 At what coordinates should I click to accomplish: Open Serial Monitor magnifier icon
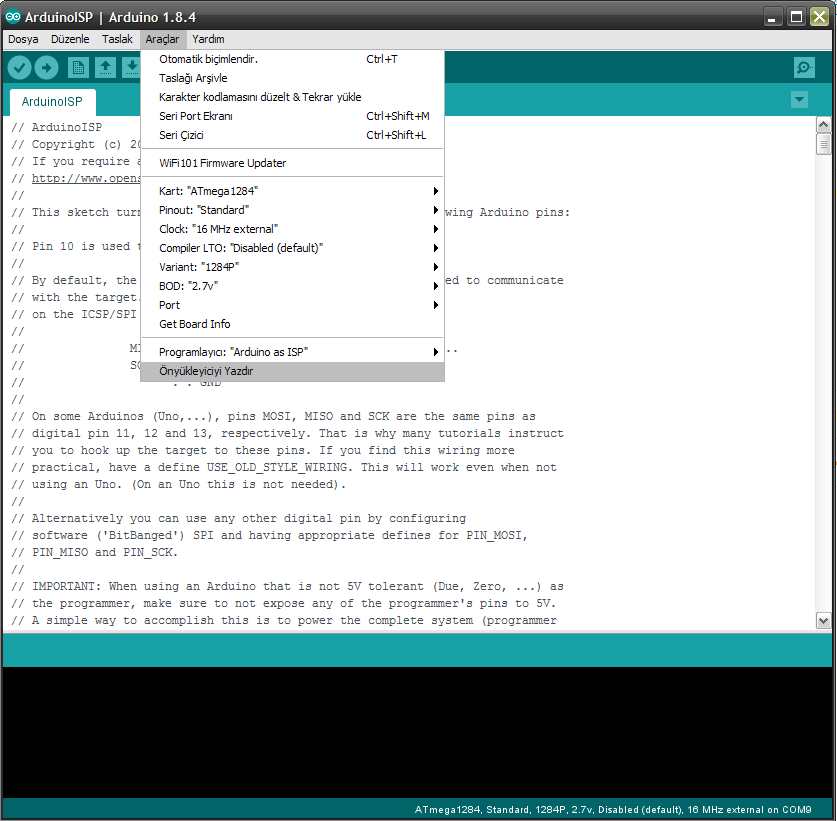point(804,67)
